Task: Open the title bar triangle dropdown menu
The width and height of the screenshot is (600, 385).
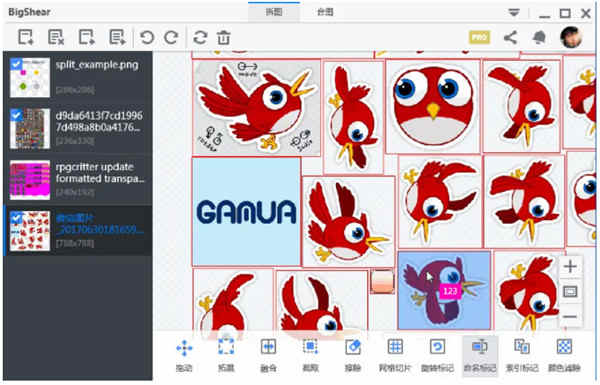Action: click(x=514, y=13)
